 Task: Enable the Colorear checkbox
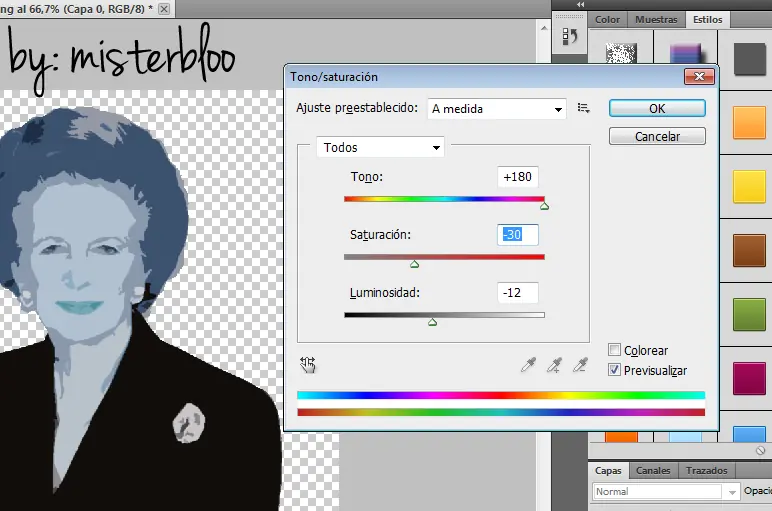pos(614,350)
